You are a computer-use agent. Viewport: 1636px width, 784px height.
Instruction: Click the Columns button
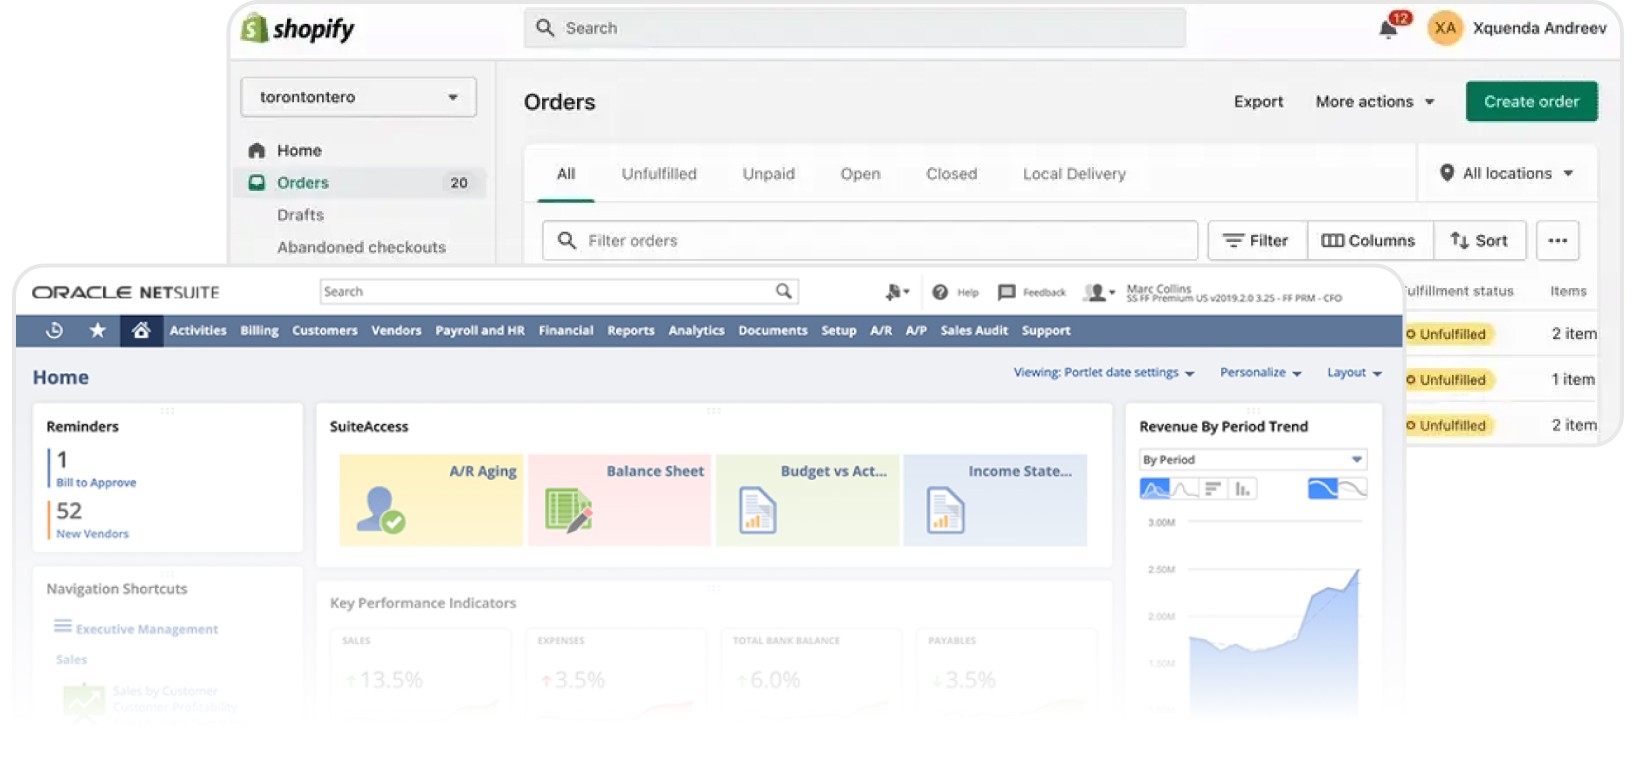pos(1370,240)
